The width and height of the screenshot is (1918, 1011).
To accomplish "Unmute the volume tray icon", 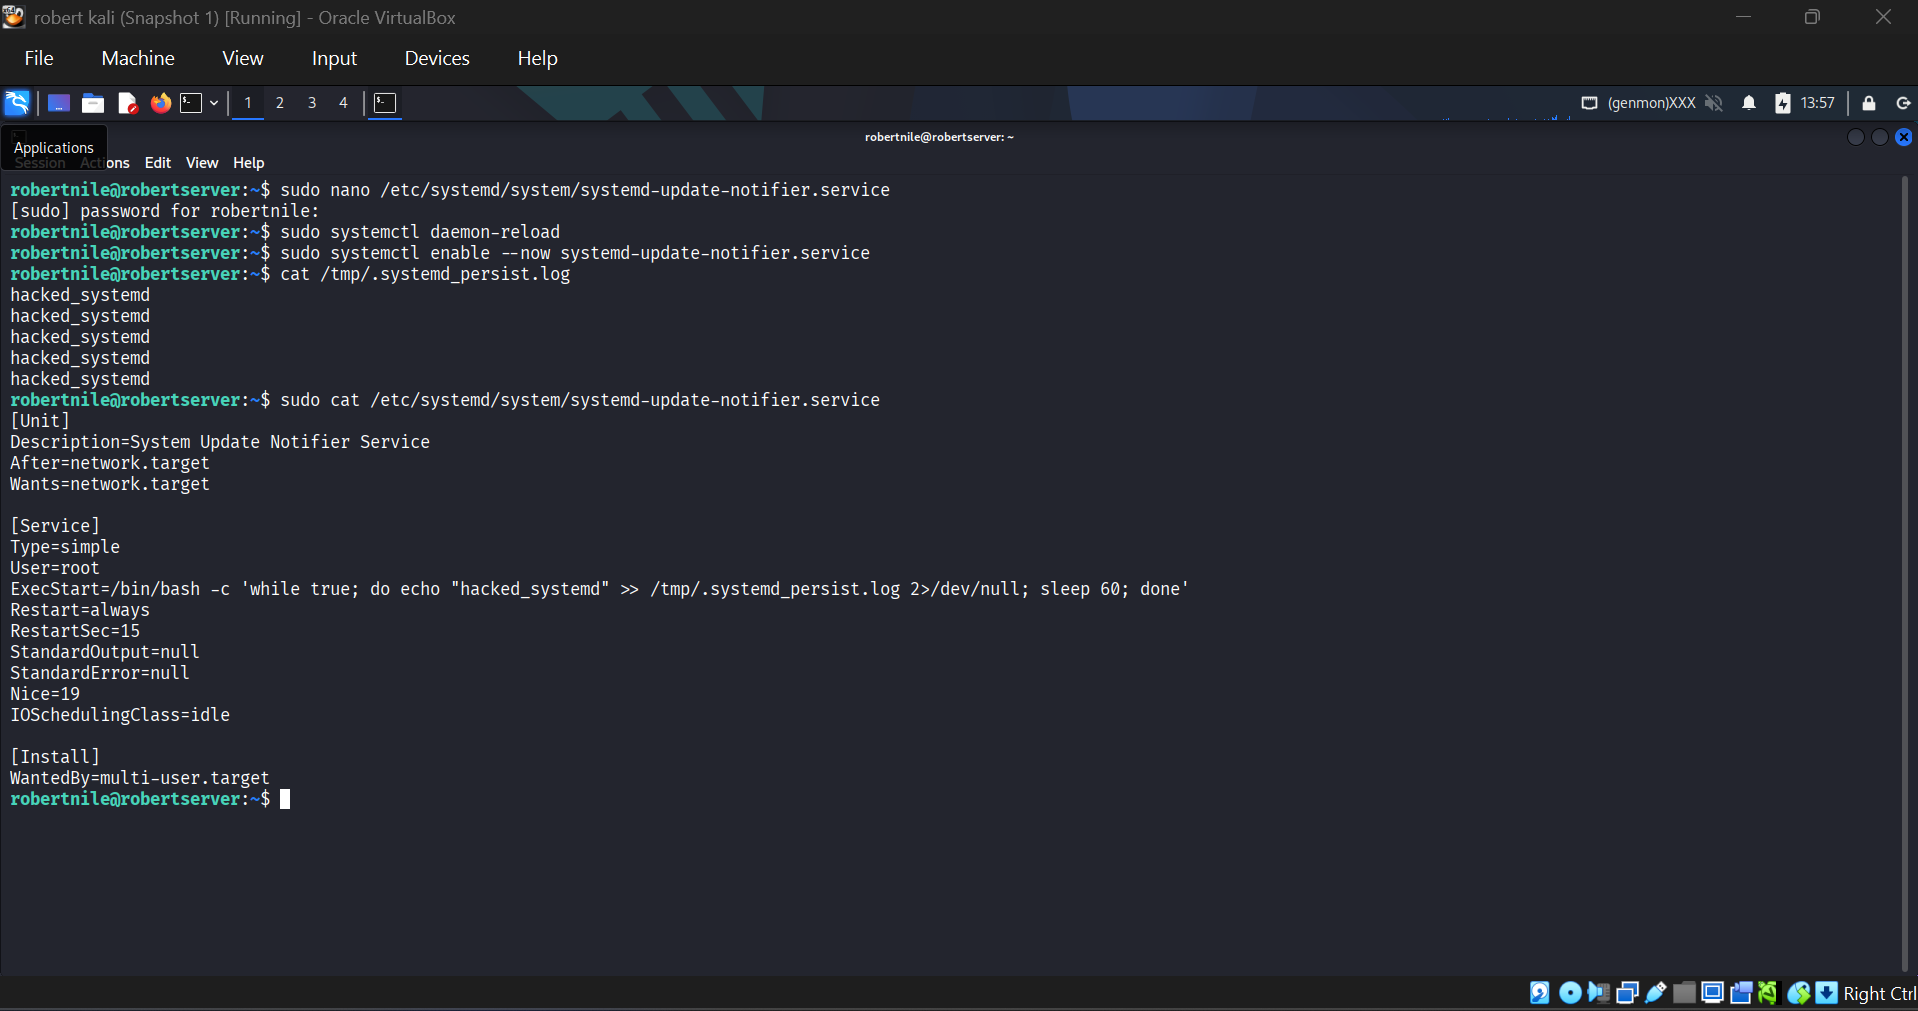I will point(1714,103).
